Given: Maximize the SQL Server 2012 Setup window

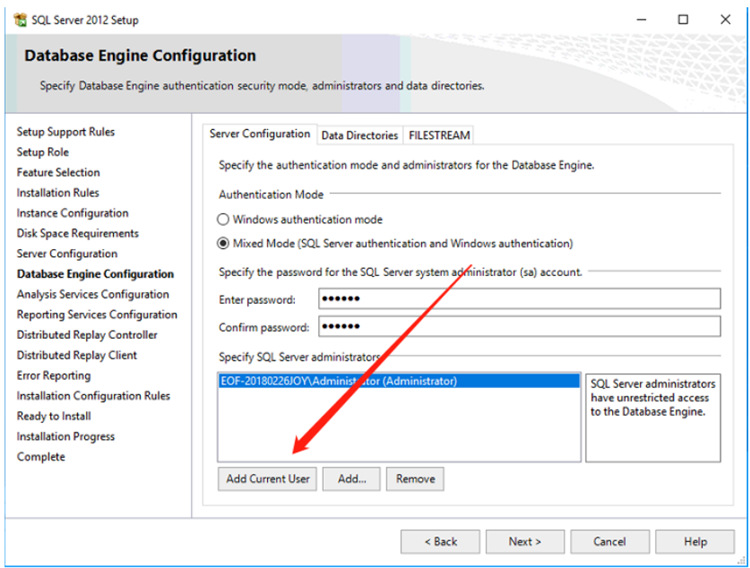Looking at the screenshot, I should tap(683, 20).
